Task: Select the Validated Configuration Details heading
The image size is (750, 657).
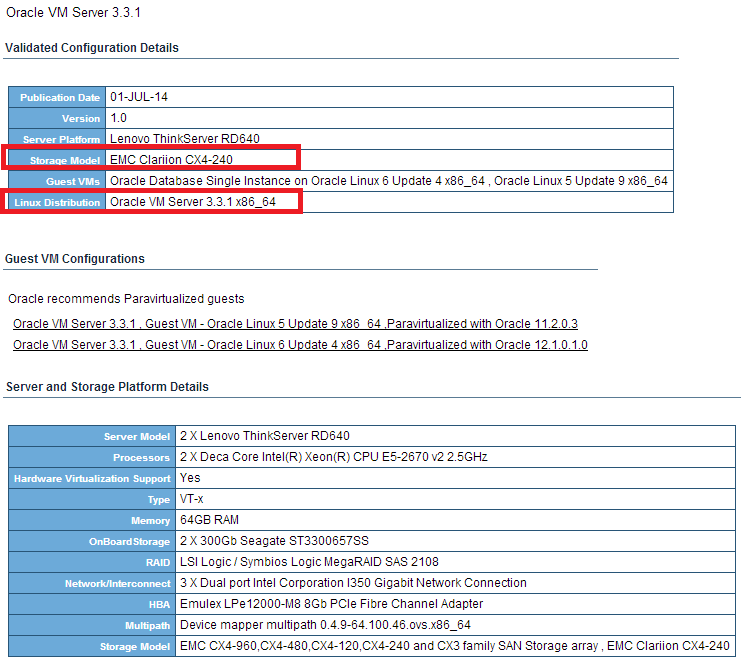Action: click(x=92, y=48)
